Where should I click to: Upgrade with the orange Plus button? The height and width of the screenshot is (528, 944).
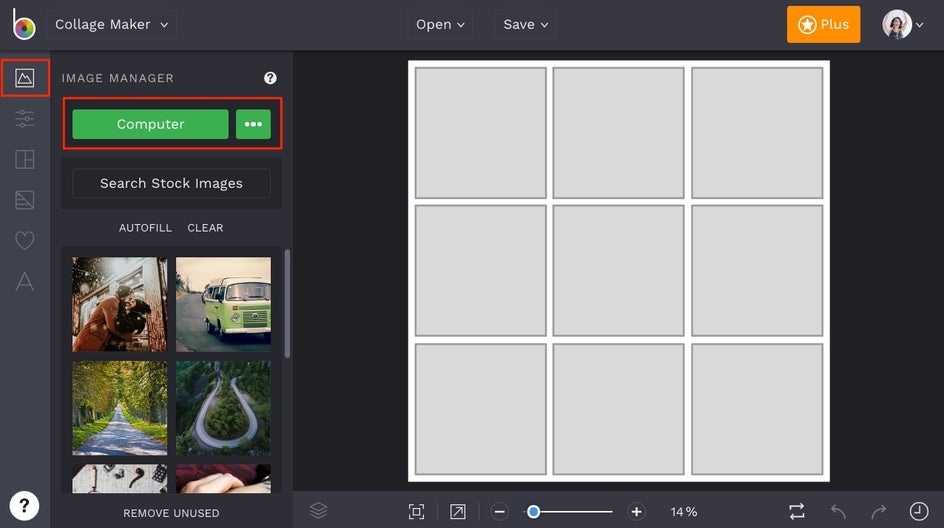pyautogui.click(x=823, y=25)
